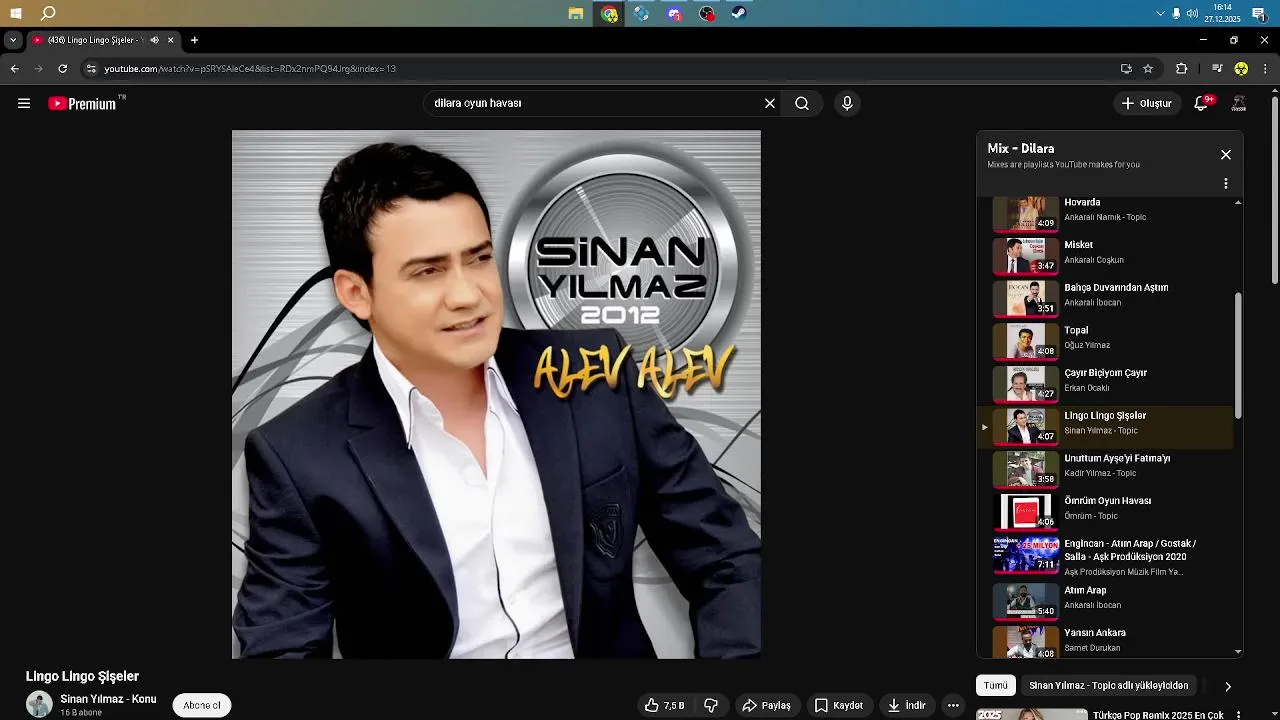Install app icon in the address bar
This screenshot has height=720, width=1280.
pyautogui.click(x=1126, y=69)
